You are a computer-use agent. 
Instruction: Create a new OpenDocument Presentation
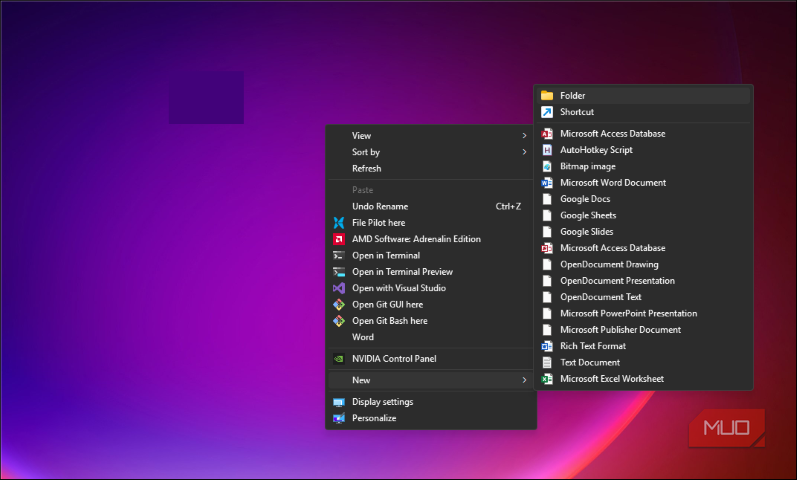tap(643, 281)
